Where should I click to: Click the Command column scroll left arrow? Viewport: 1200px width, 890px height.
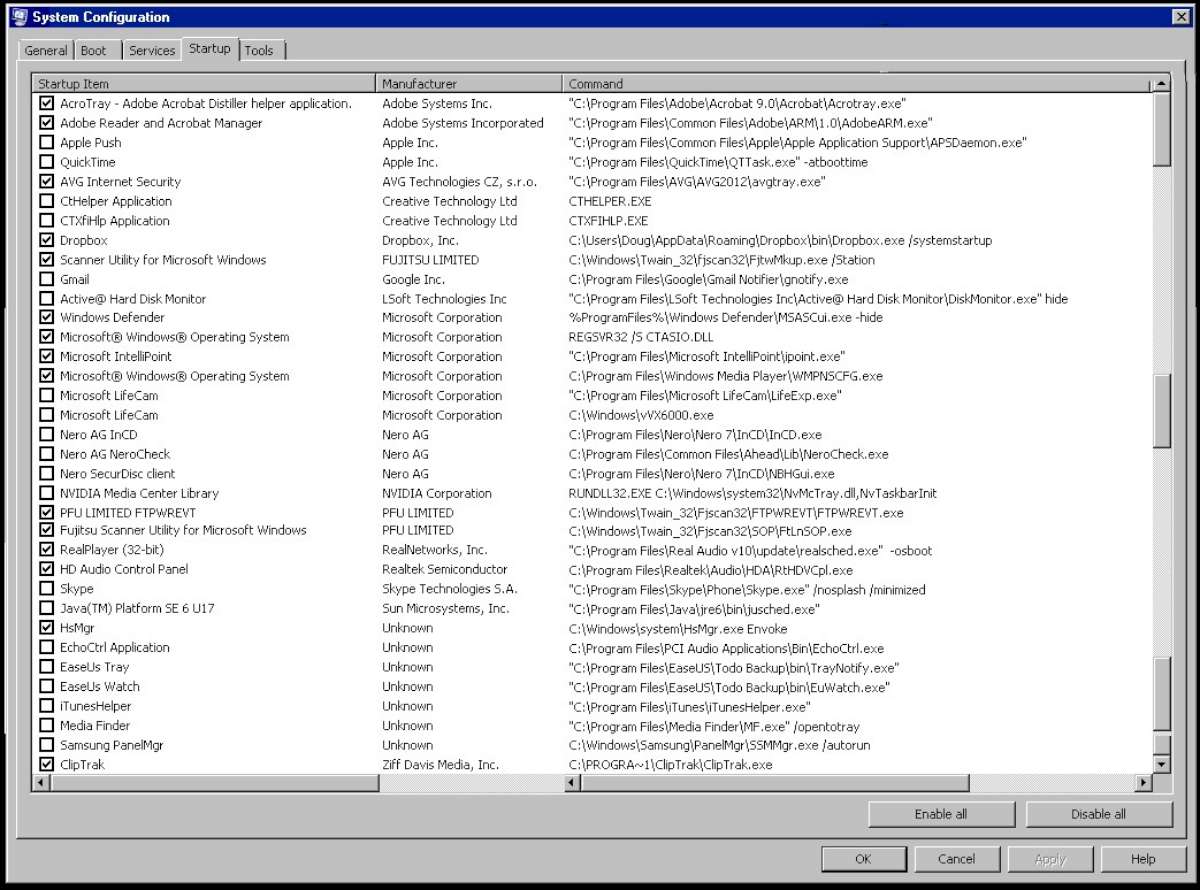tap(573, 783)
